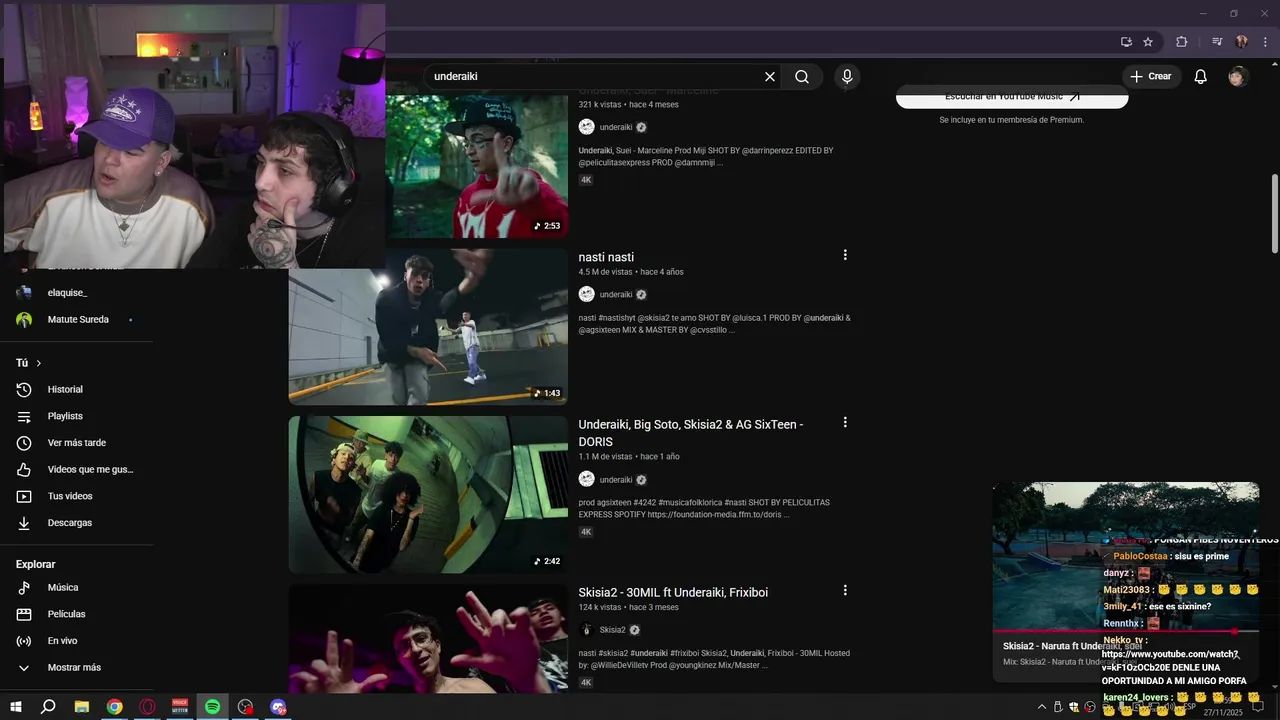1280x720 pixels.
Task: Click the 4K badge under DORIS video
Action: pyautogui.click(x=586, y=532)
